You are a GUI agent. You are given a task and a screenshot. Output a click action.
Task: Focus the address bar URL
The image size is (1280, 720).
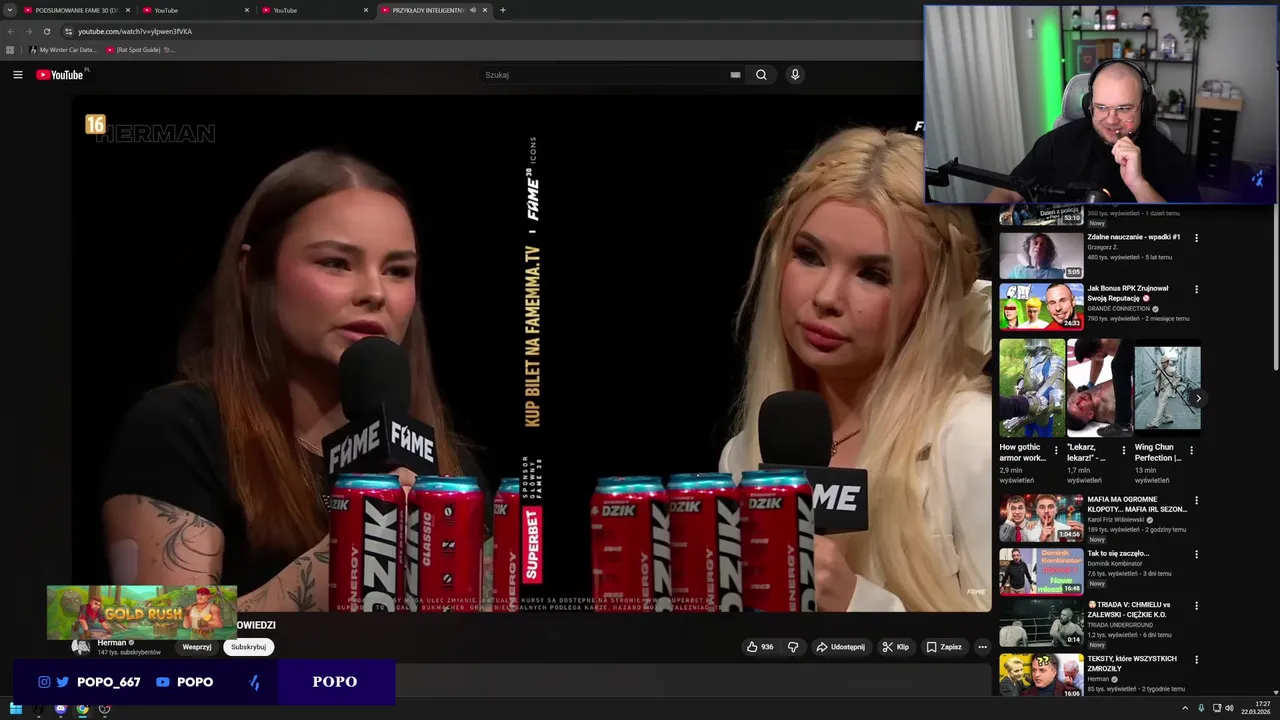(x=135, y=31)
